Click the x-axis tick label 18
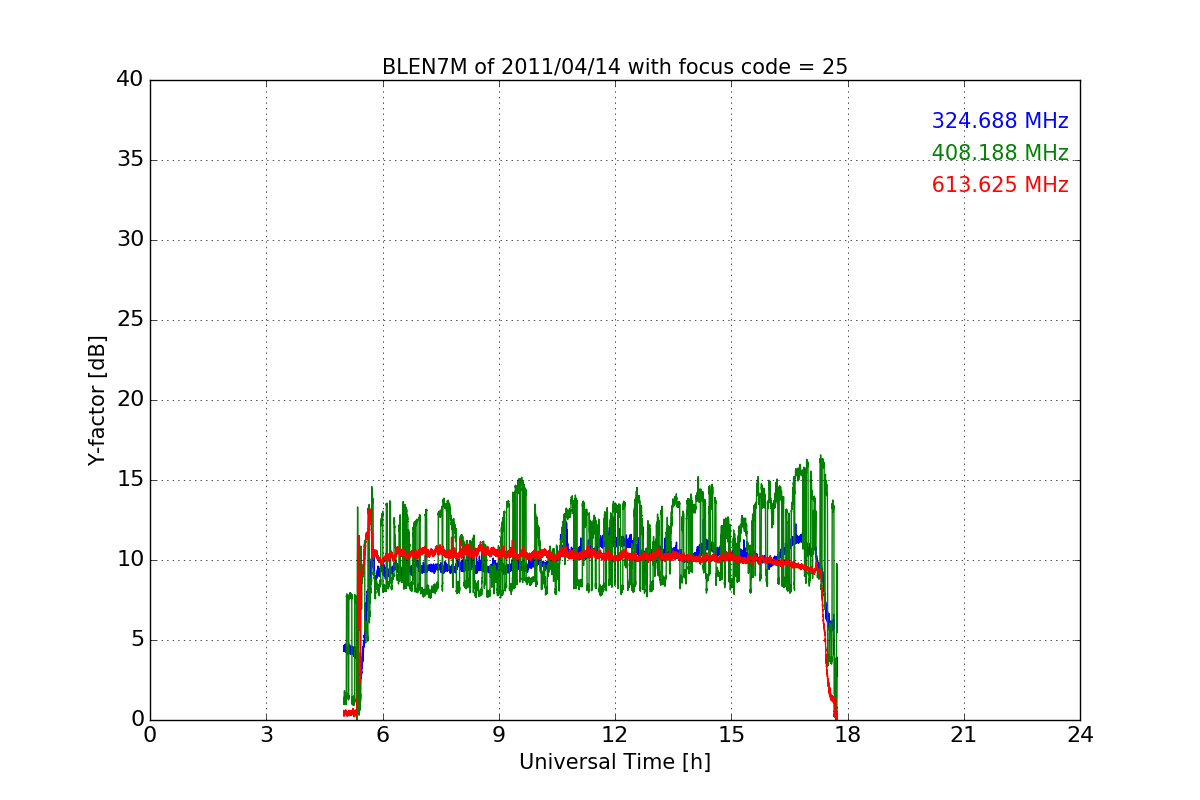 848,735
